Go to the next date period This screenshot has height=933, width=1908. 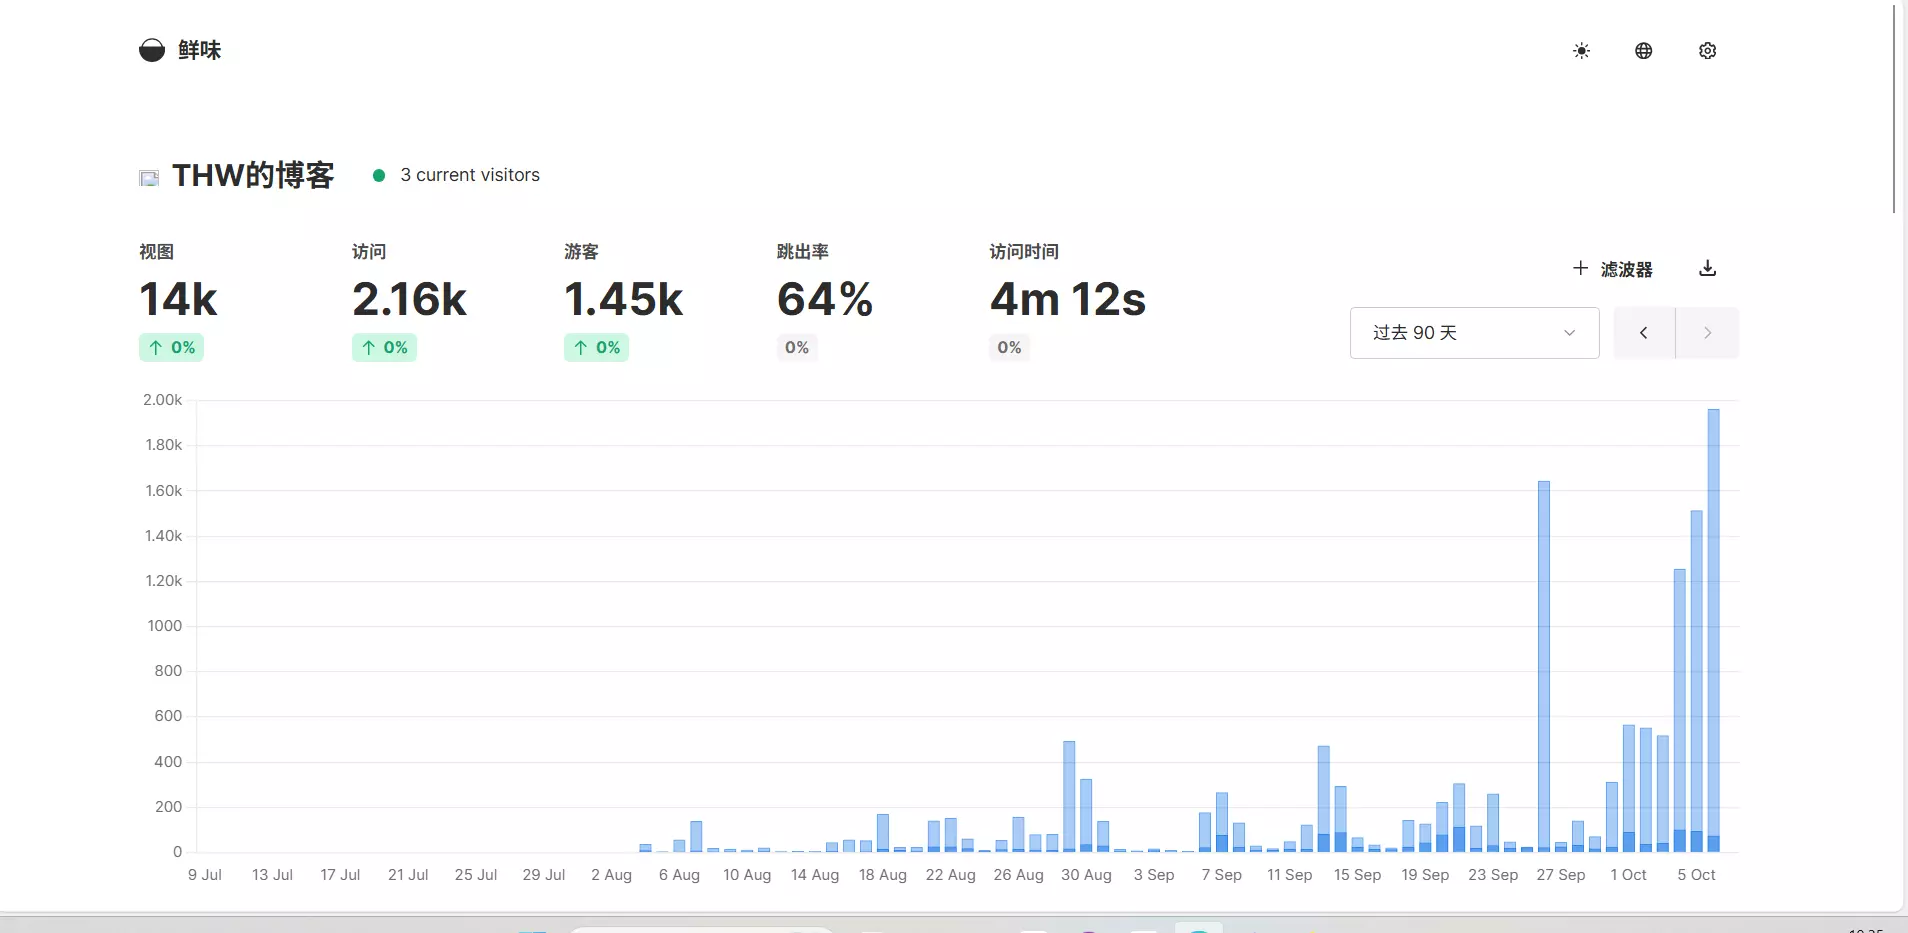point(1707,333)
